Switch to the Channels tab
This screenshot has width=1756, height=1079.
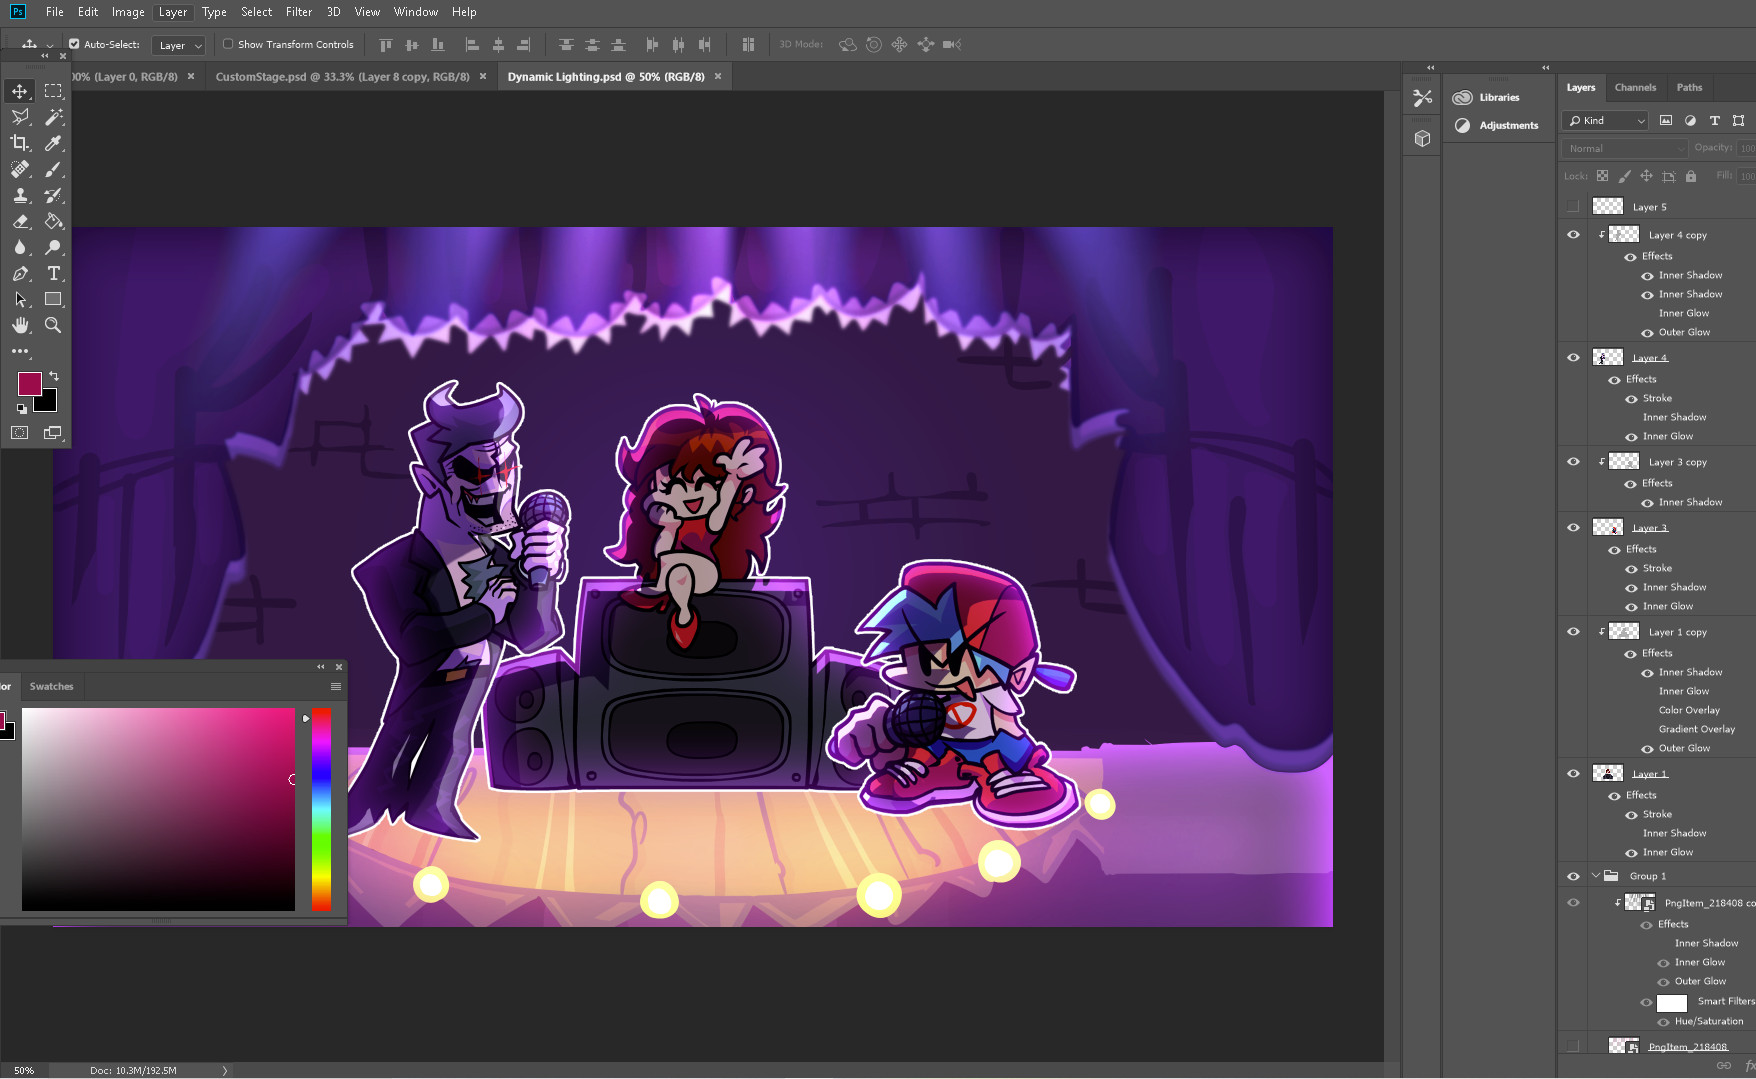[1635, 87]
